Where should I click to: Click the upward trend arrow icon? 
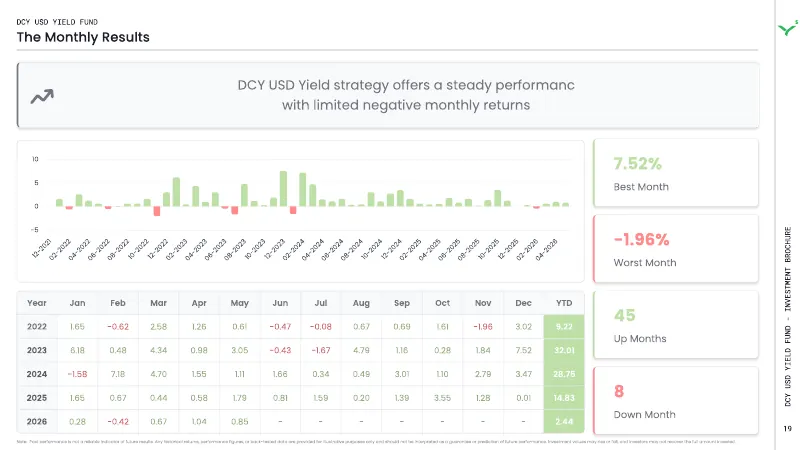42,96
